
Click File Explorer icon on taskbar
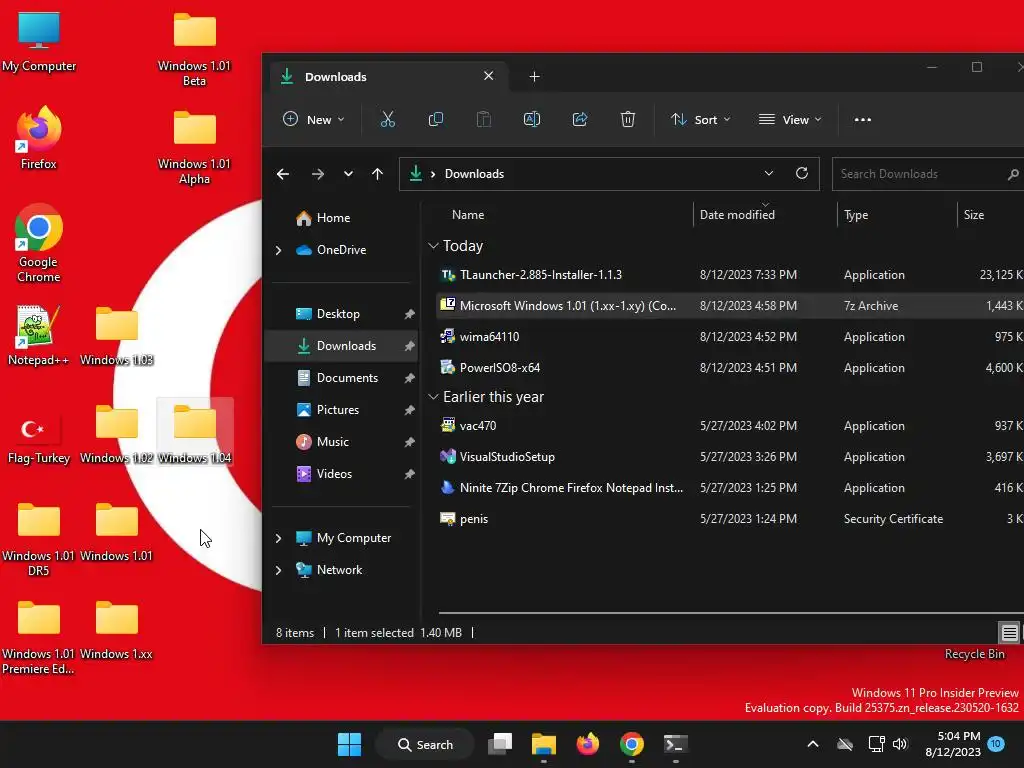(x=543, y=744)
